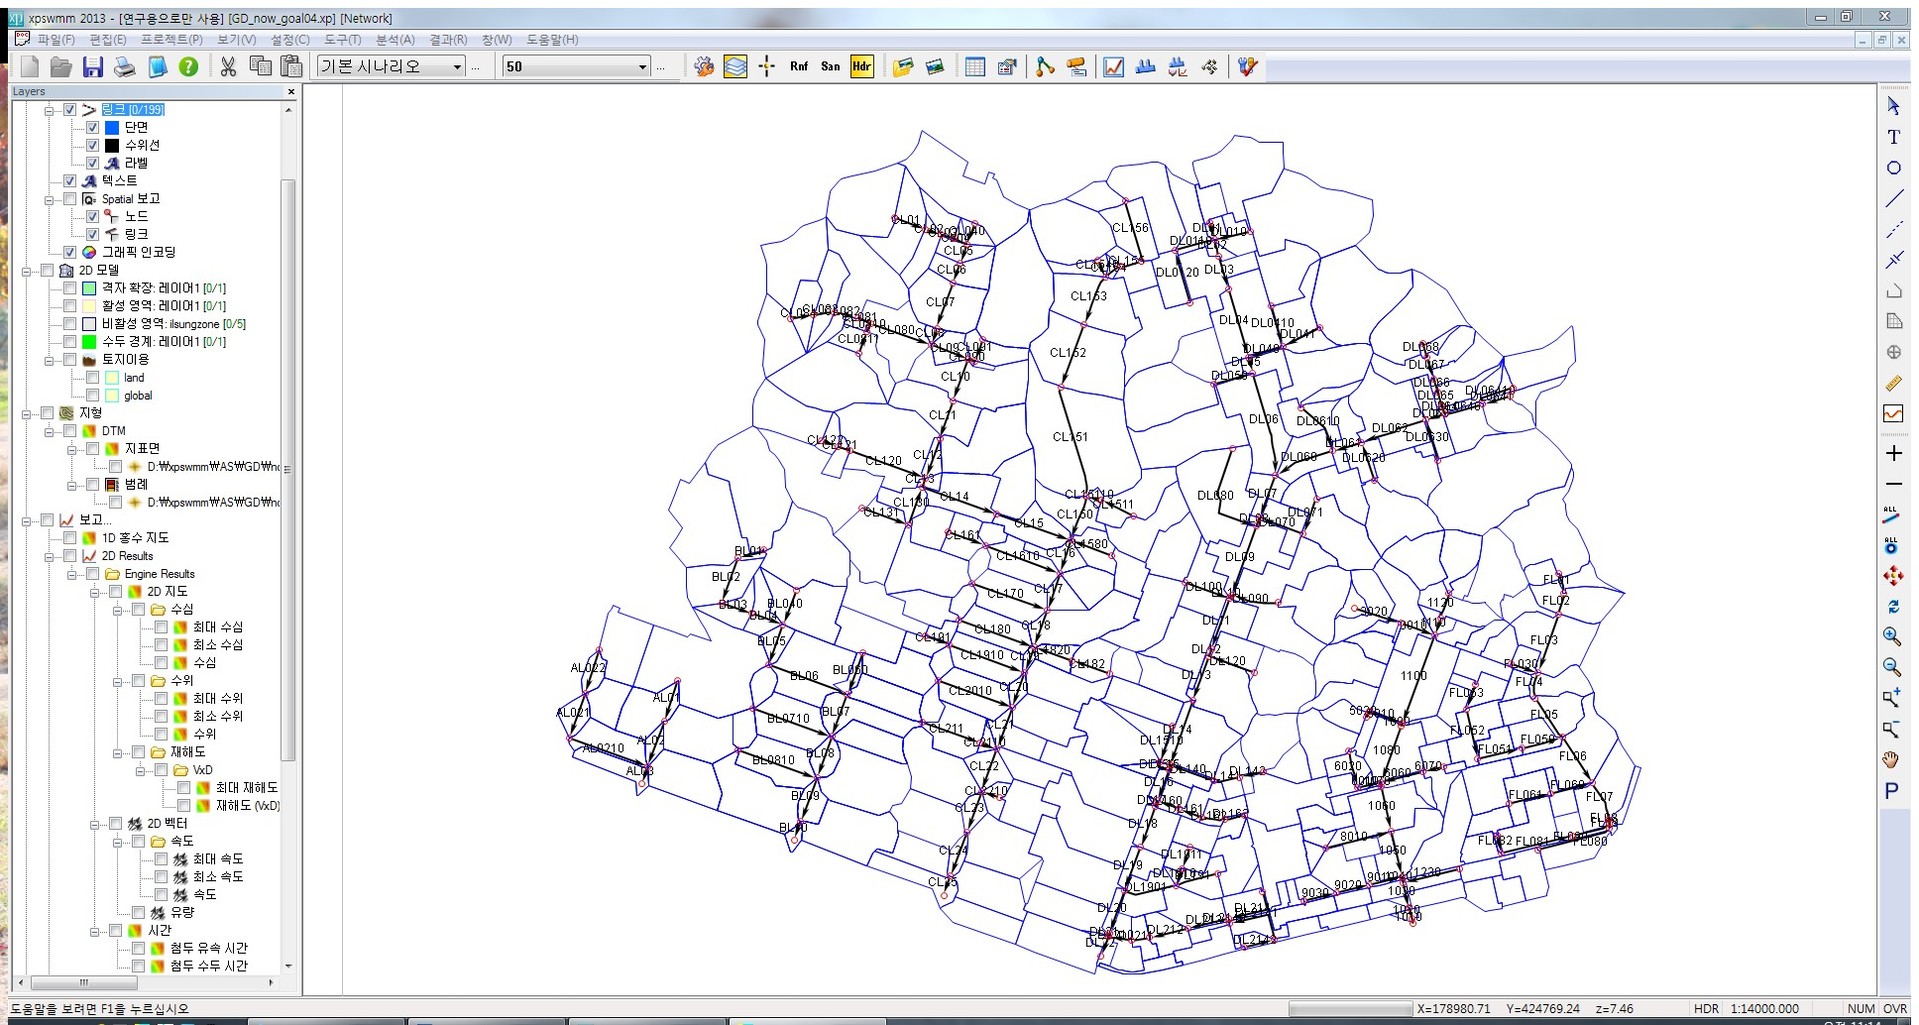Click the plus icon on right toolbar

click(x=1893, y=453)
